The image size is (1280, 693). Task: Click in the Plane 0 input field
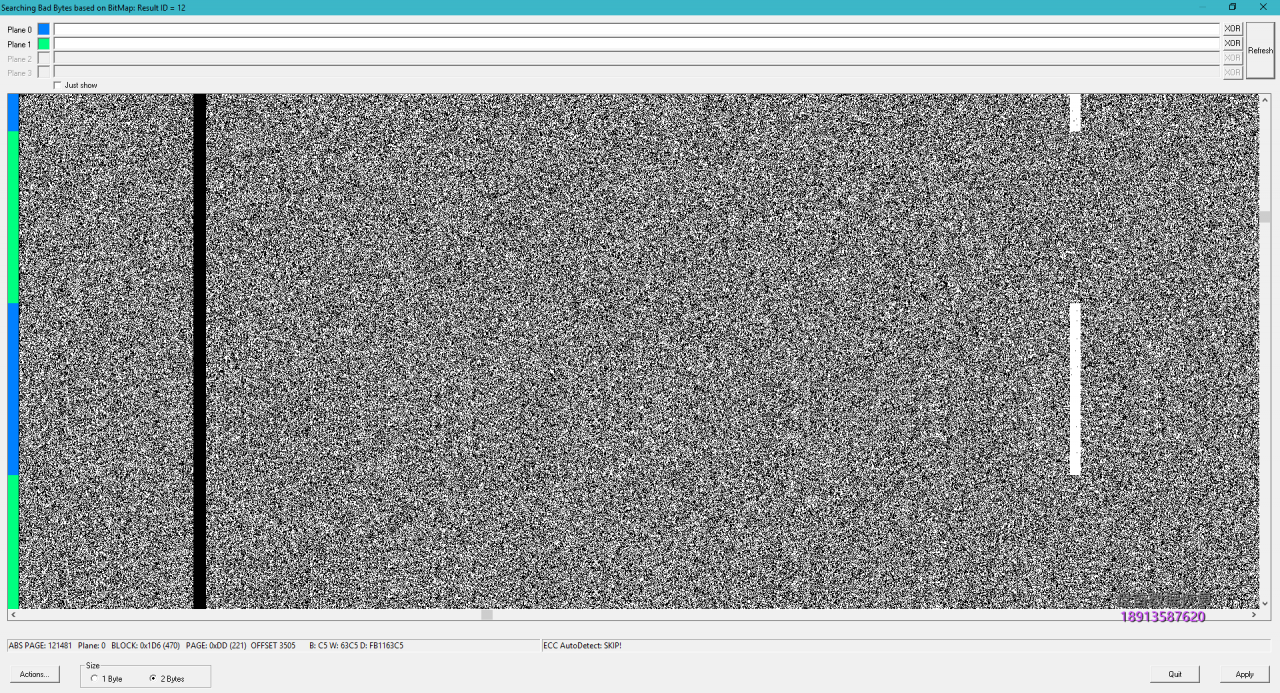(x=636, y=30)
